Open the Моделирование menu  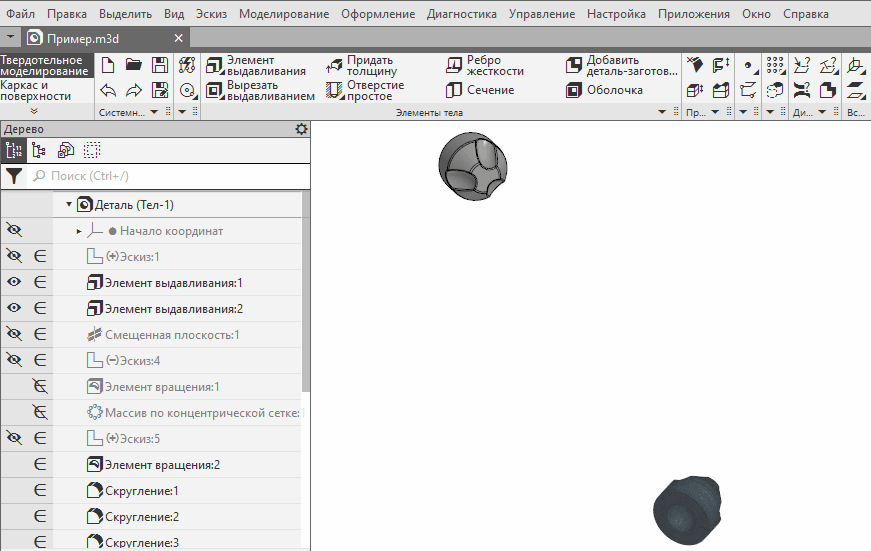coord(284,14)
